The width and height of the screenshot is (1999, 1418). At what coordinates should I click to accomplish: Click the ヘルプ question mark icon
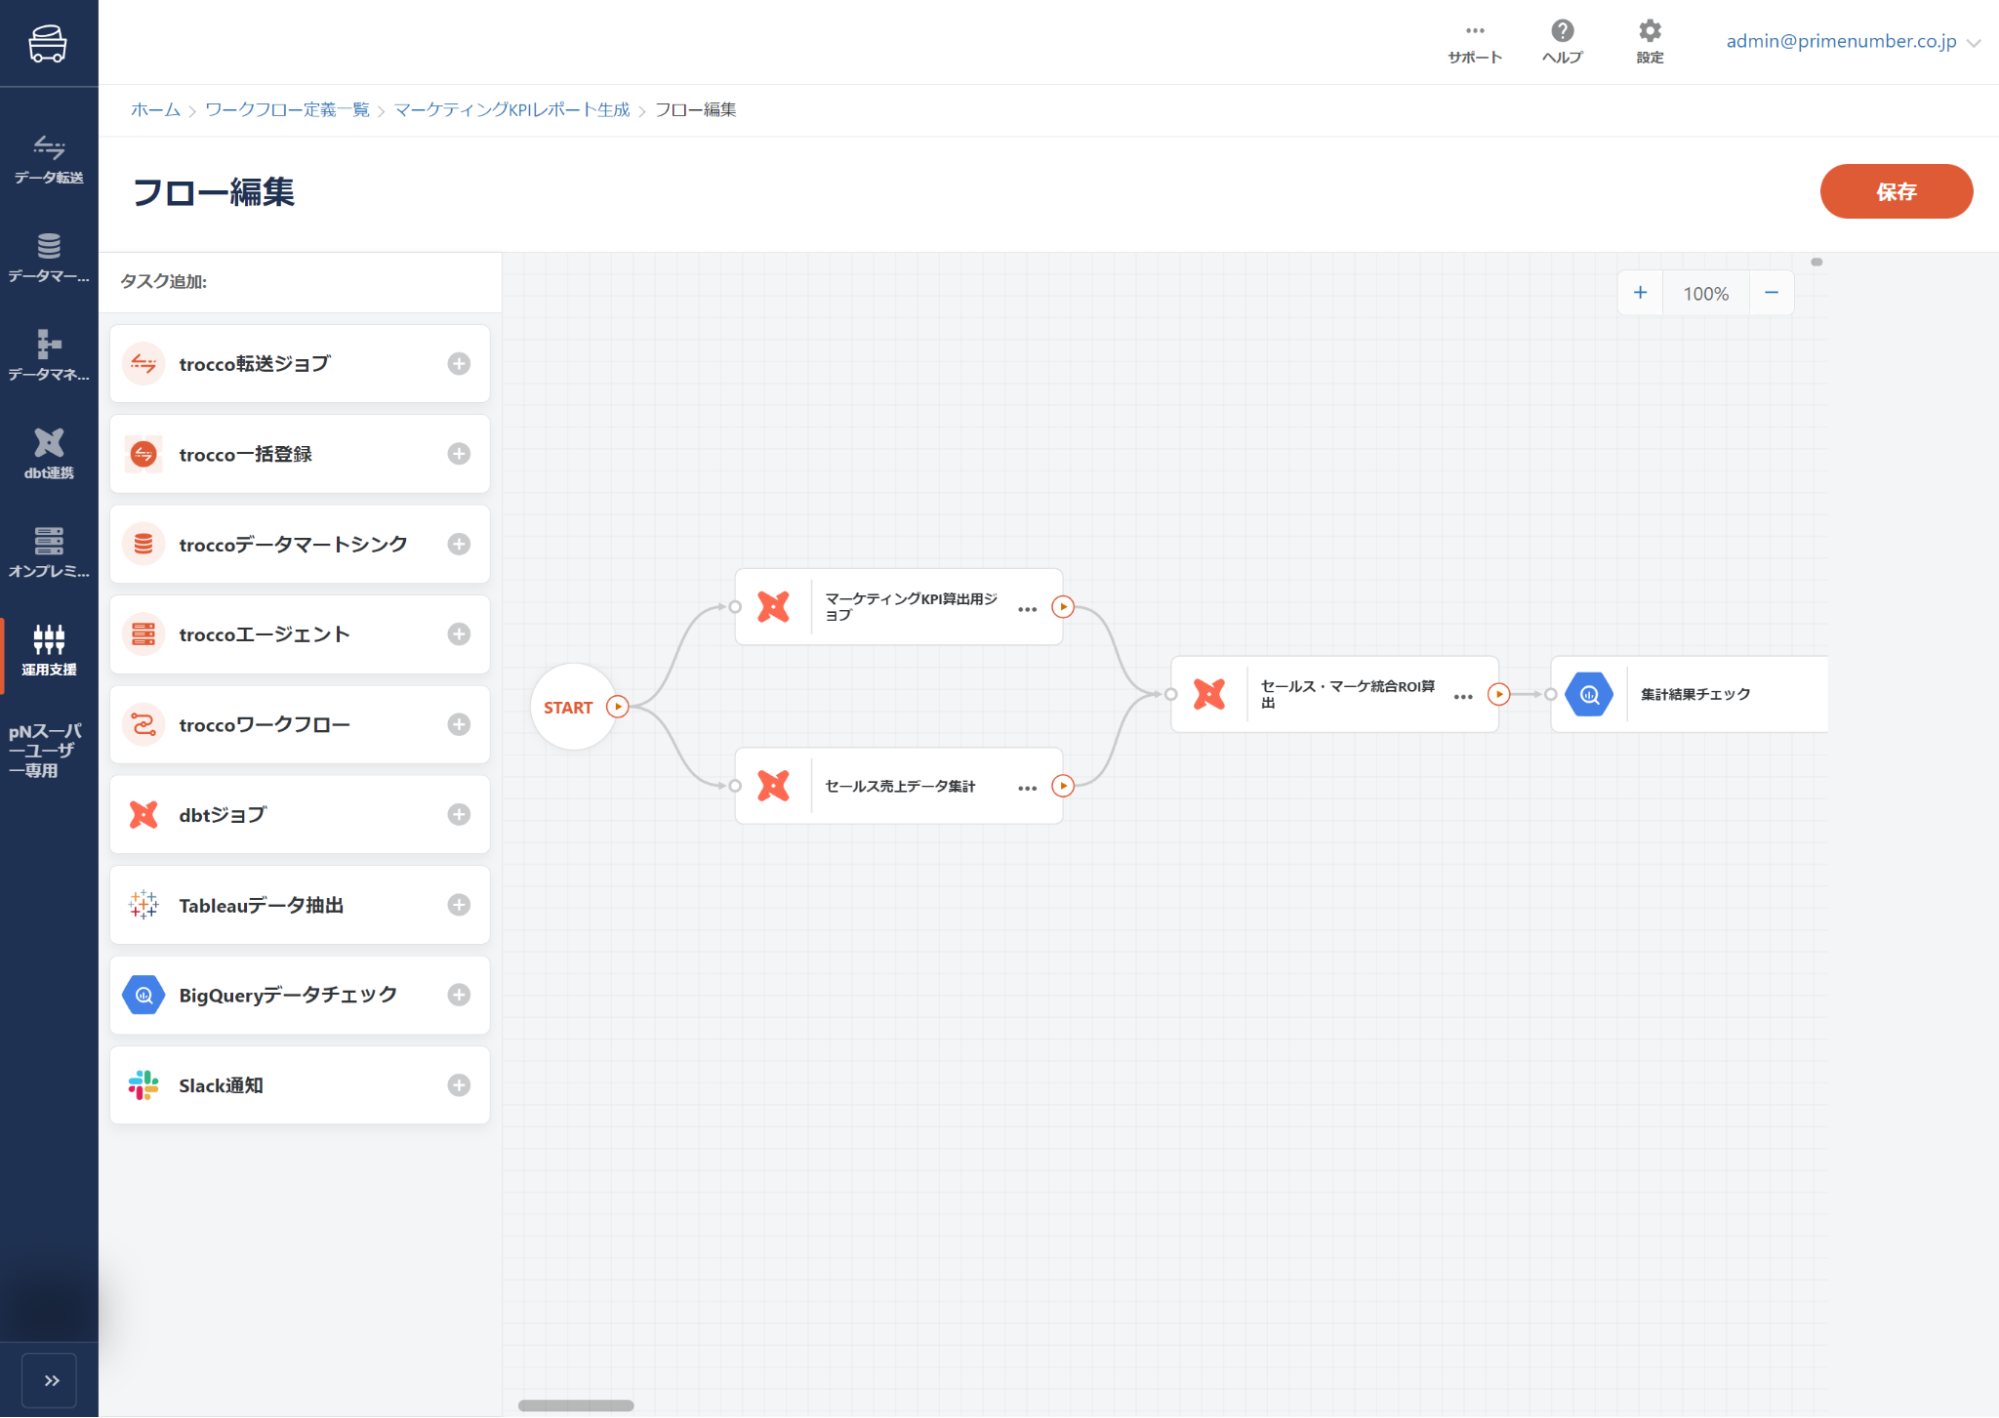pos(1562,32)
